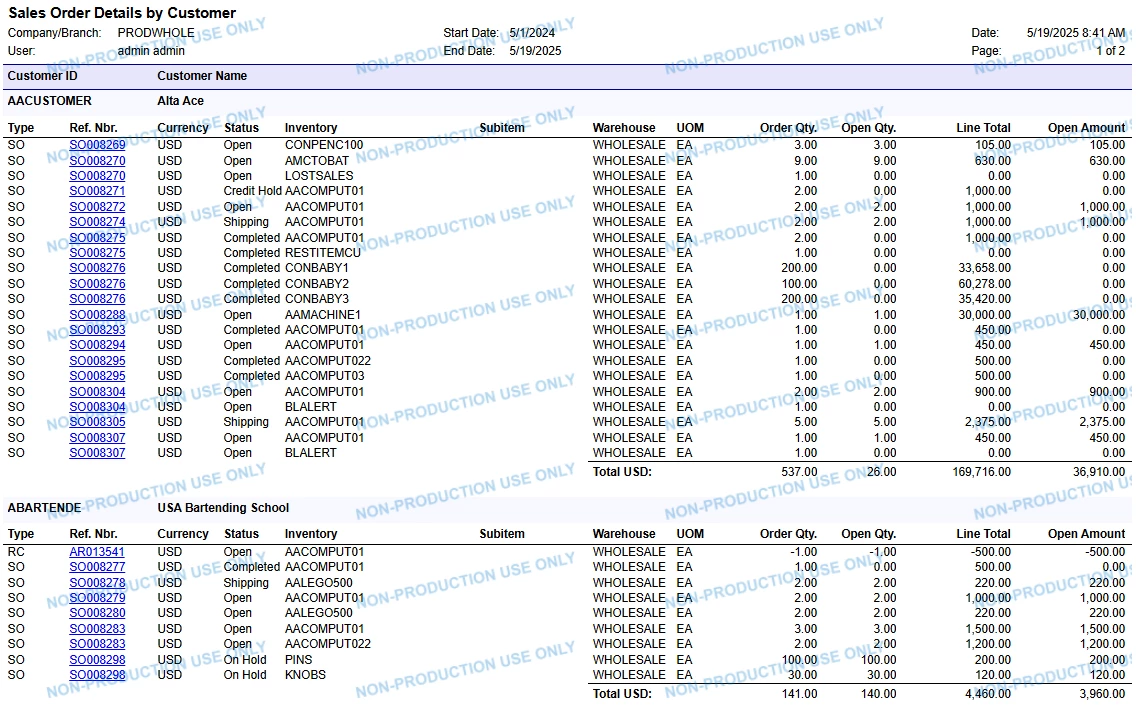The height and width of the screenshot is (715, 1136).
Task: Open SO008283 link on the AACOMPUT01 row
Action: click(x=97, y=630)
